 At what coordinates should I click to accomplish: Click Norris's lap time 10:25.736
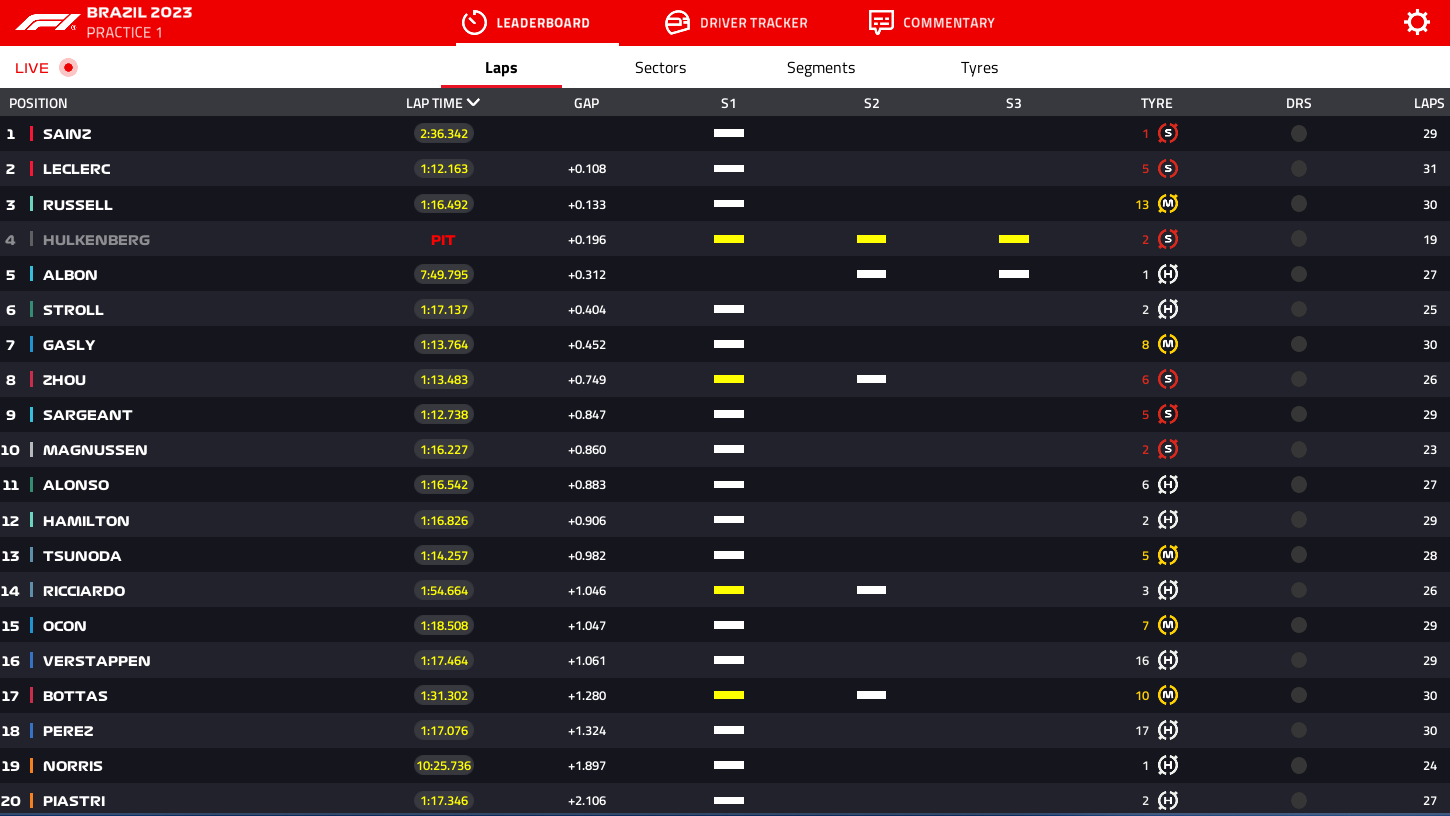pos(443,765)
